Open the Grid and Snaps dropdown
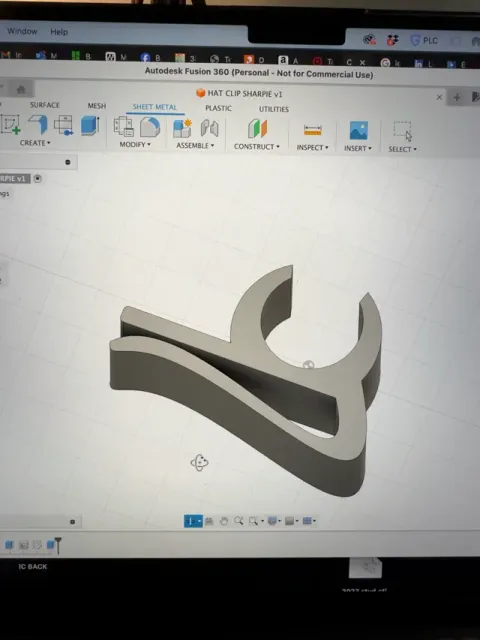 [291, 521]
